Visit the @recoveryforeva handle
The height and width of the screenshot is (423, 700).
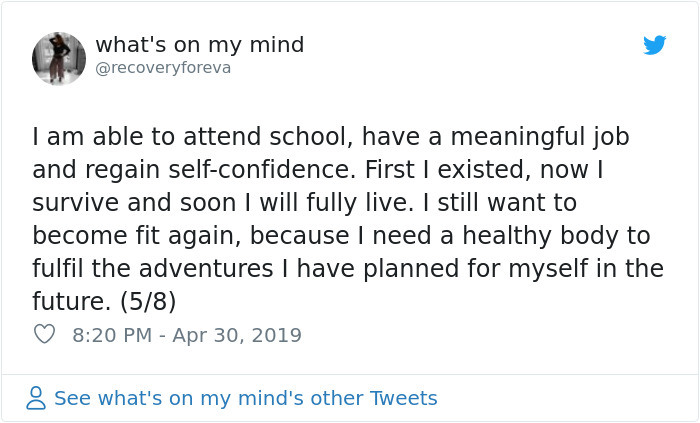point(163,68)
